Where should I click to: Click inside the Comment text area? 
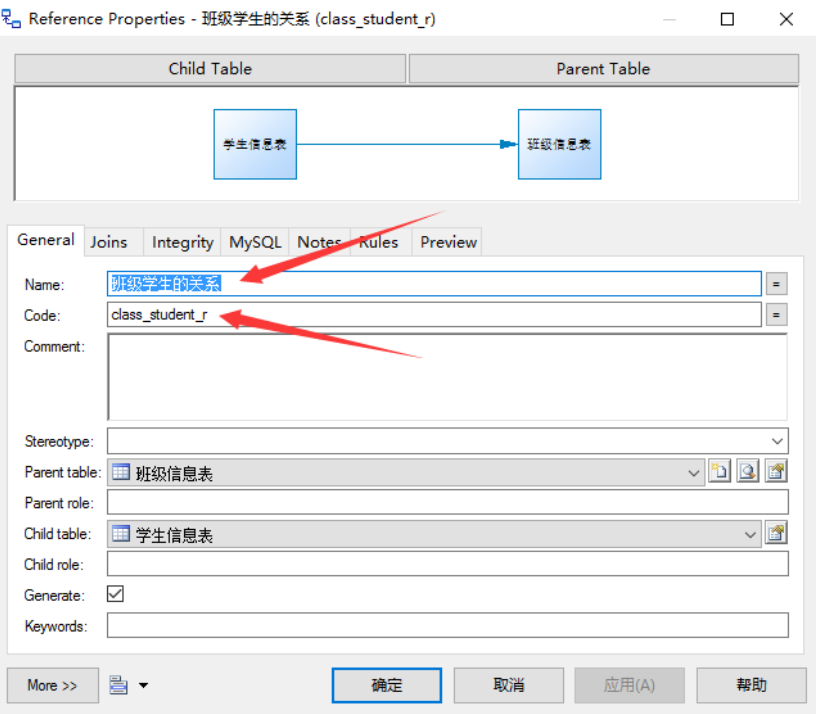coord(448,377)
